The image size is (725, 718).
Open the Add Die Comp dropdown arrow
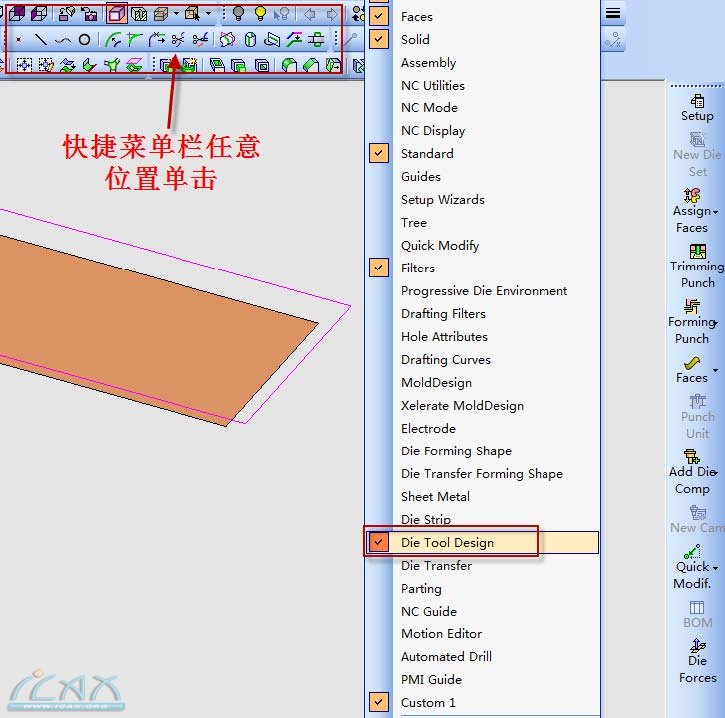click(x=716, y=473)
